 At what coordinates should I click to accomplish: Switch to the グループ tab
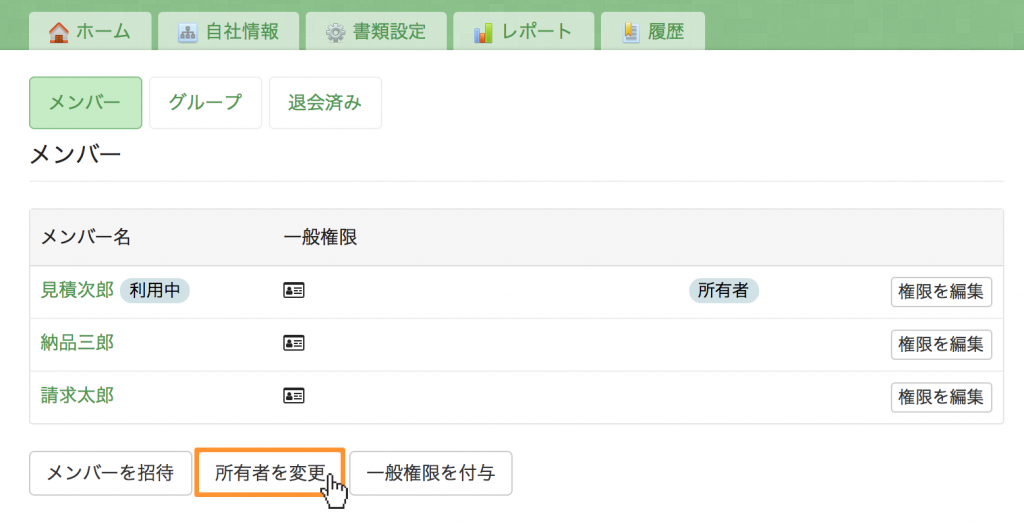(206, 103)
